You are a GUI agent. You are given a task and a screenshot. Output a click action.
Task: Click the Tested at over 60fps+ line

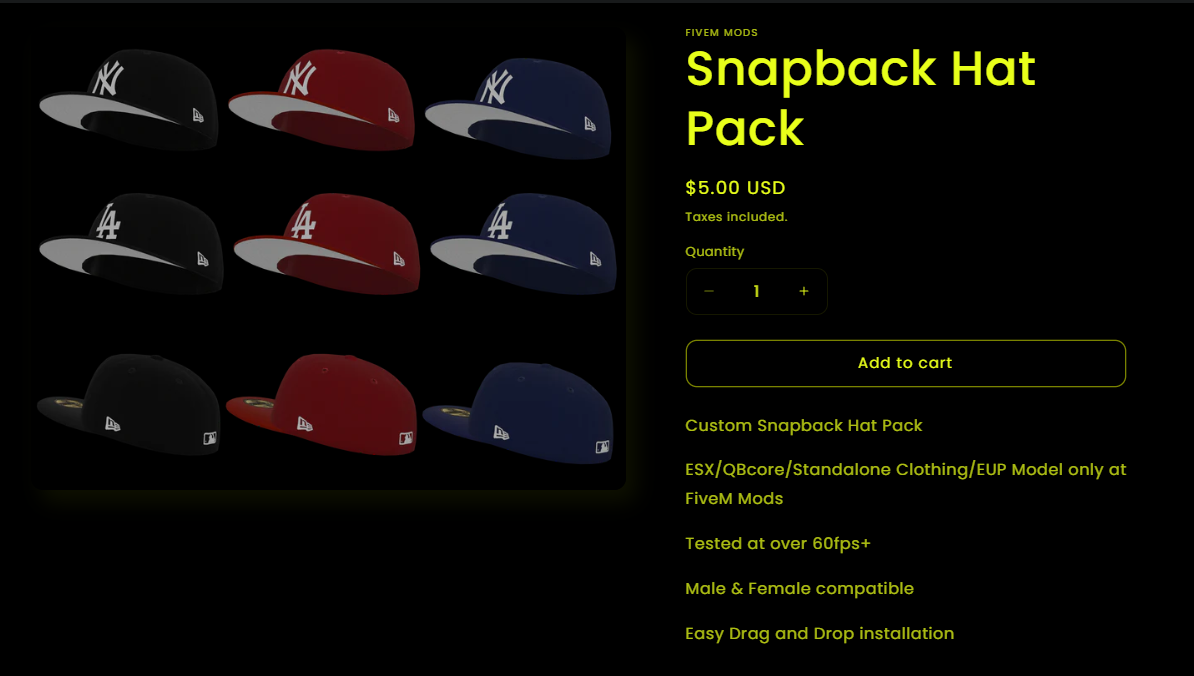777,544
